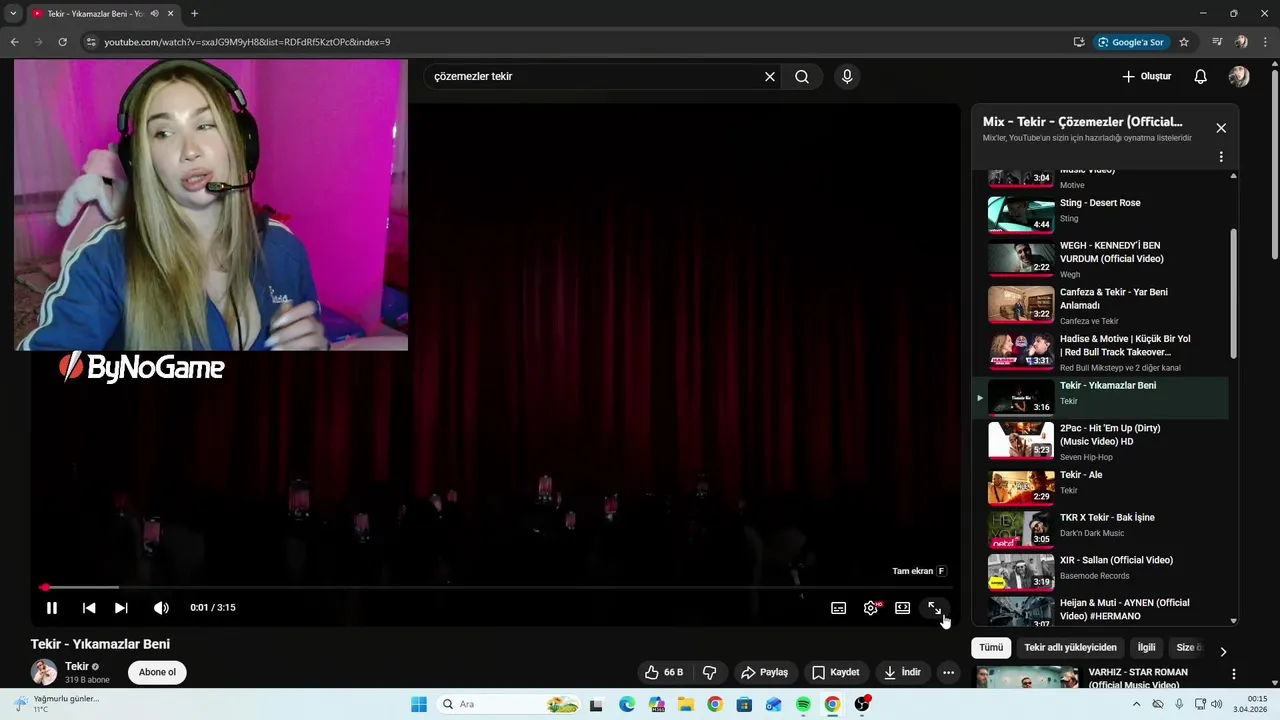Clear the search box with the X
The image size is (1280, 720).
[770, 77]
